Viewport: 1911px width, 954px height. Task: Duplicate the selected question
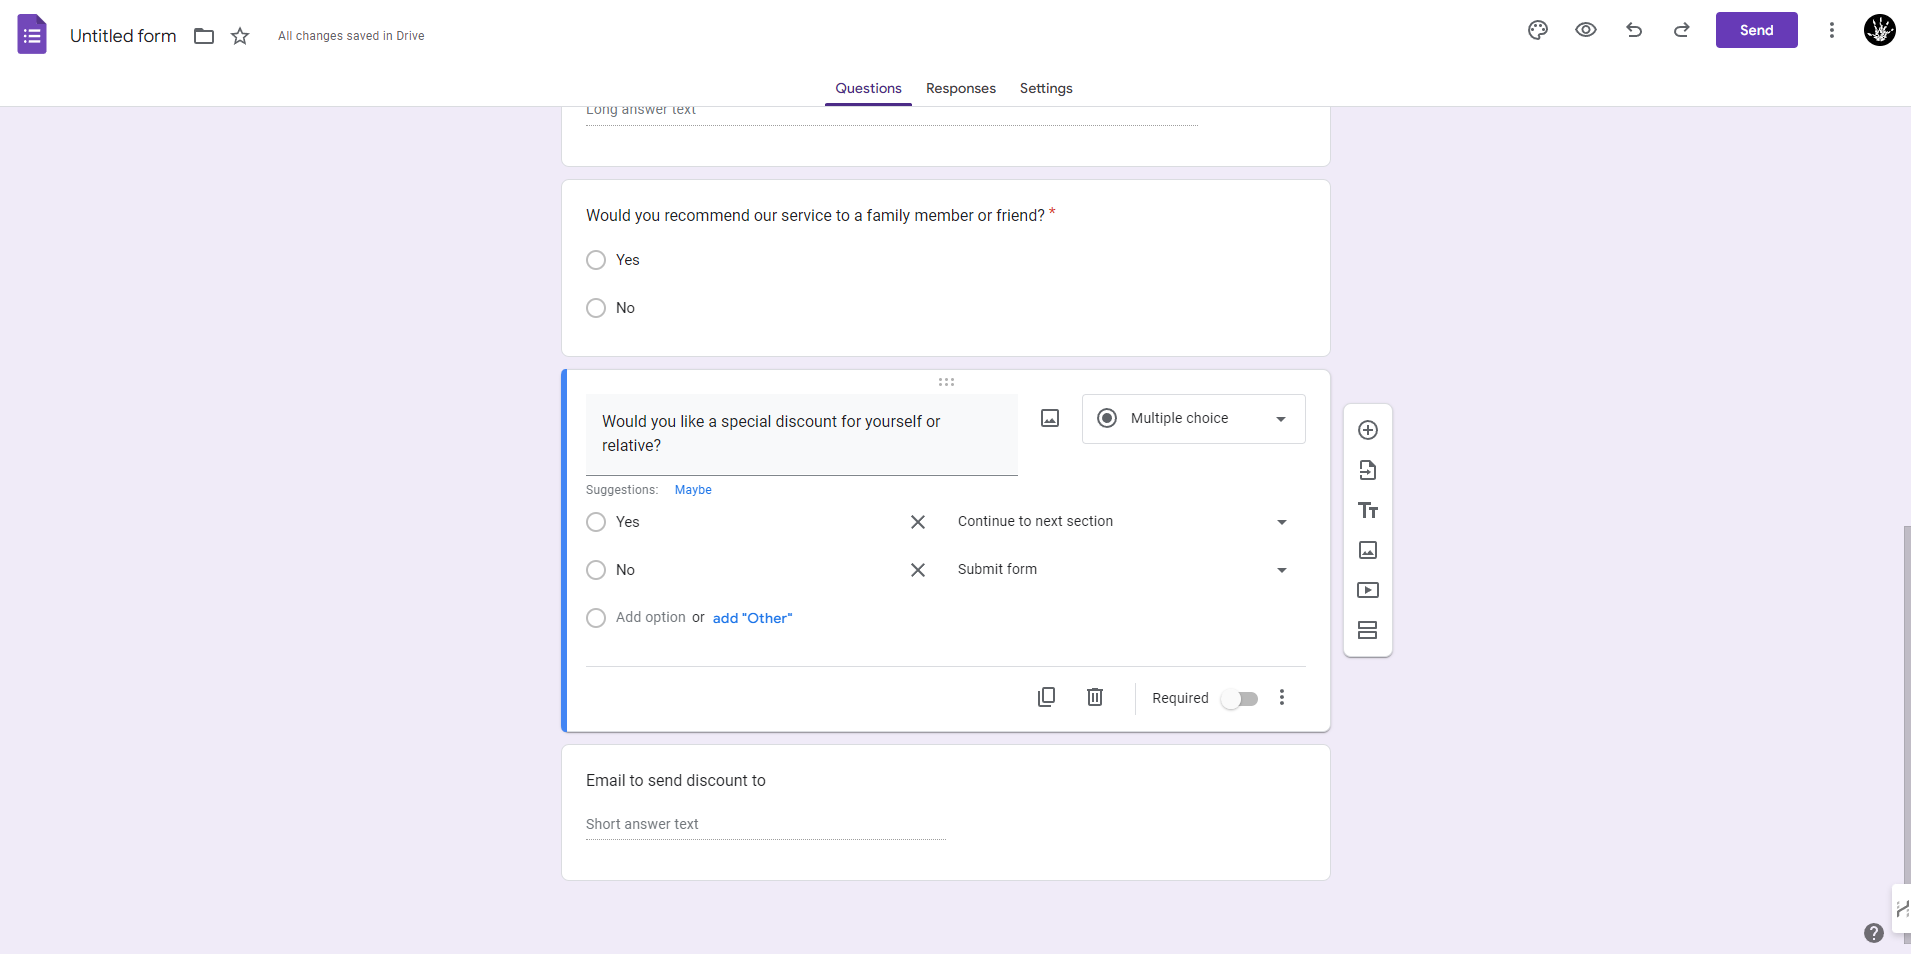(x=1047, y=697)
